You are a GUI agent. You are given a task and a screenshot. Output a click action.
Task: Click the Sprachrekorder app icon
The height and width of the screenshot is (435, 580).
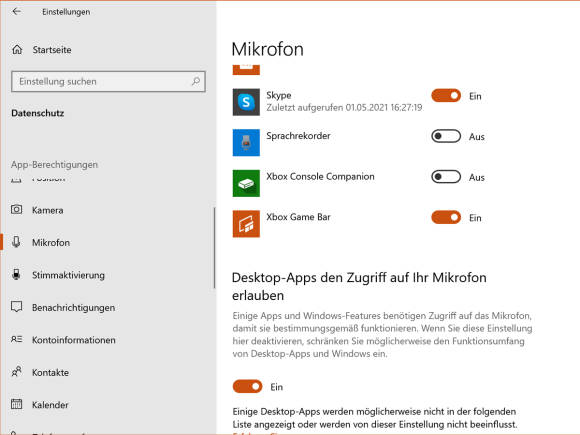(x=246, y=143)
